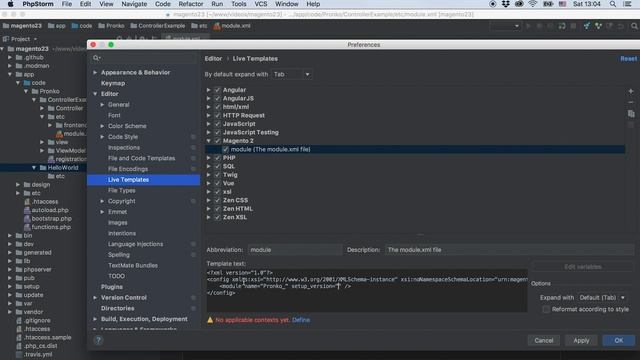Click the bootstrap.php file icon

point(27,218)
